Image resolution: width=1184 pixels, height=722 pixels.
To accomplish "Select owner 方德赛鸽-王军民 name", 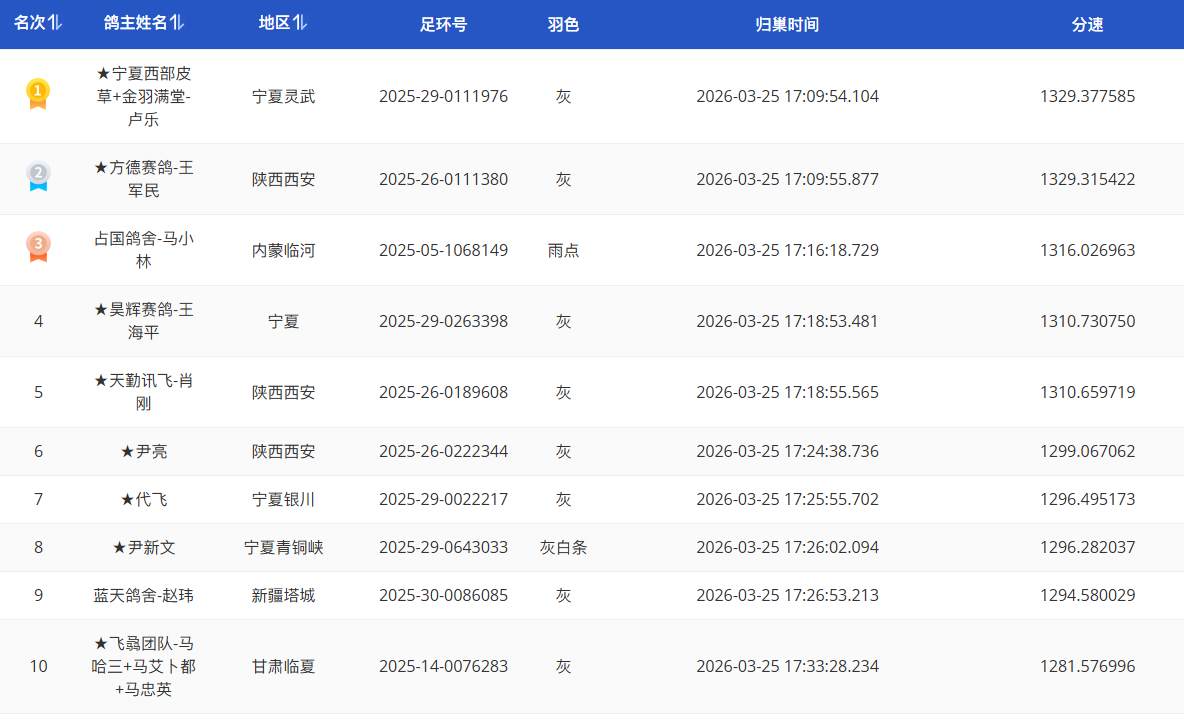I will [x=144, y=179].
